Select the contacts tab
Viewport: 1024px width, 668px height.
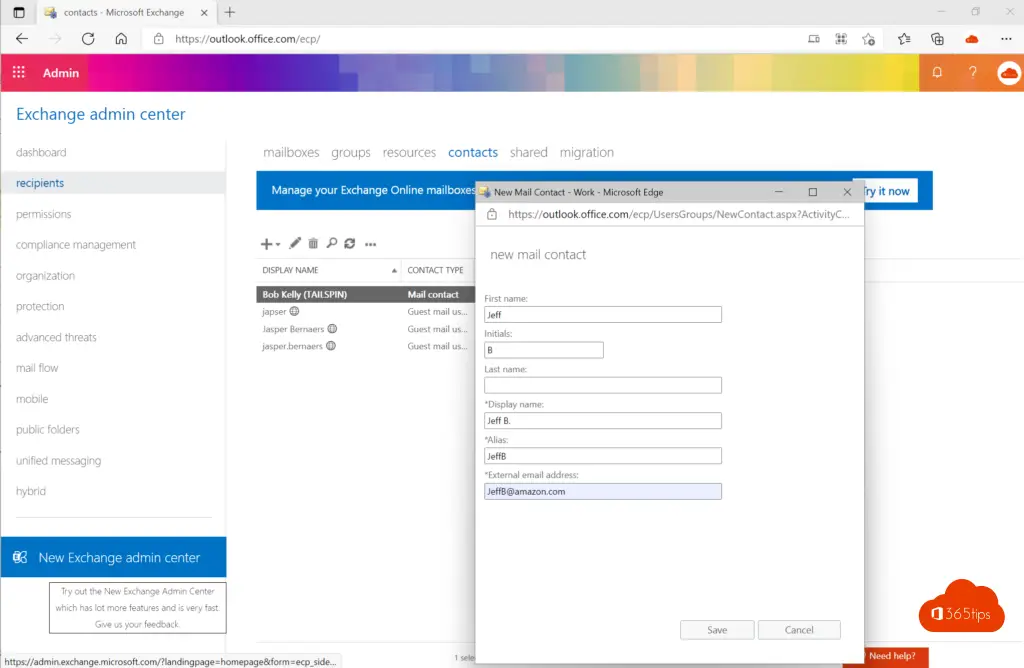coord(473,152)
